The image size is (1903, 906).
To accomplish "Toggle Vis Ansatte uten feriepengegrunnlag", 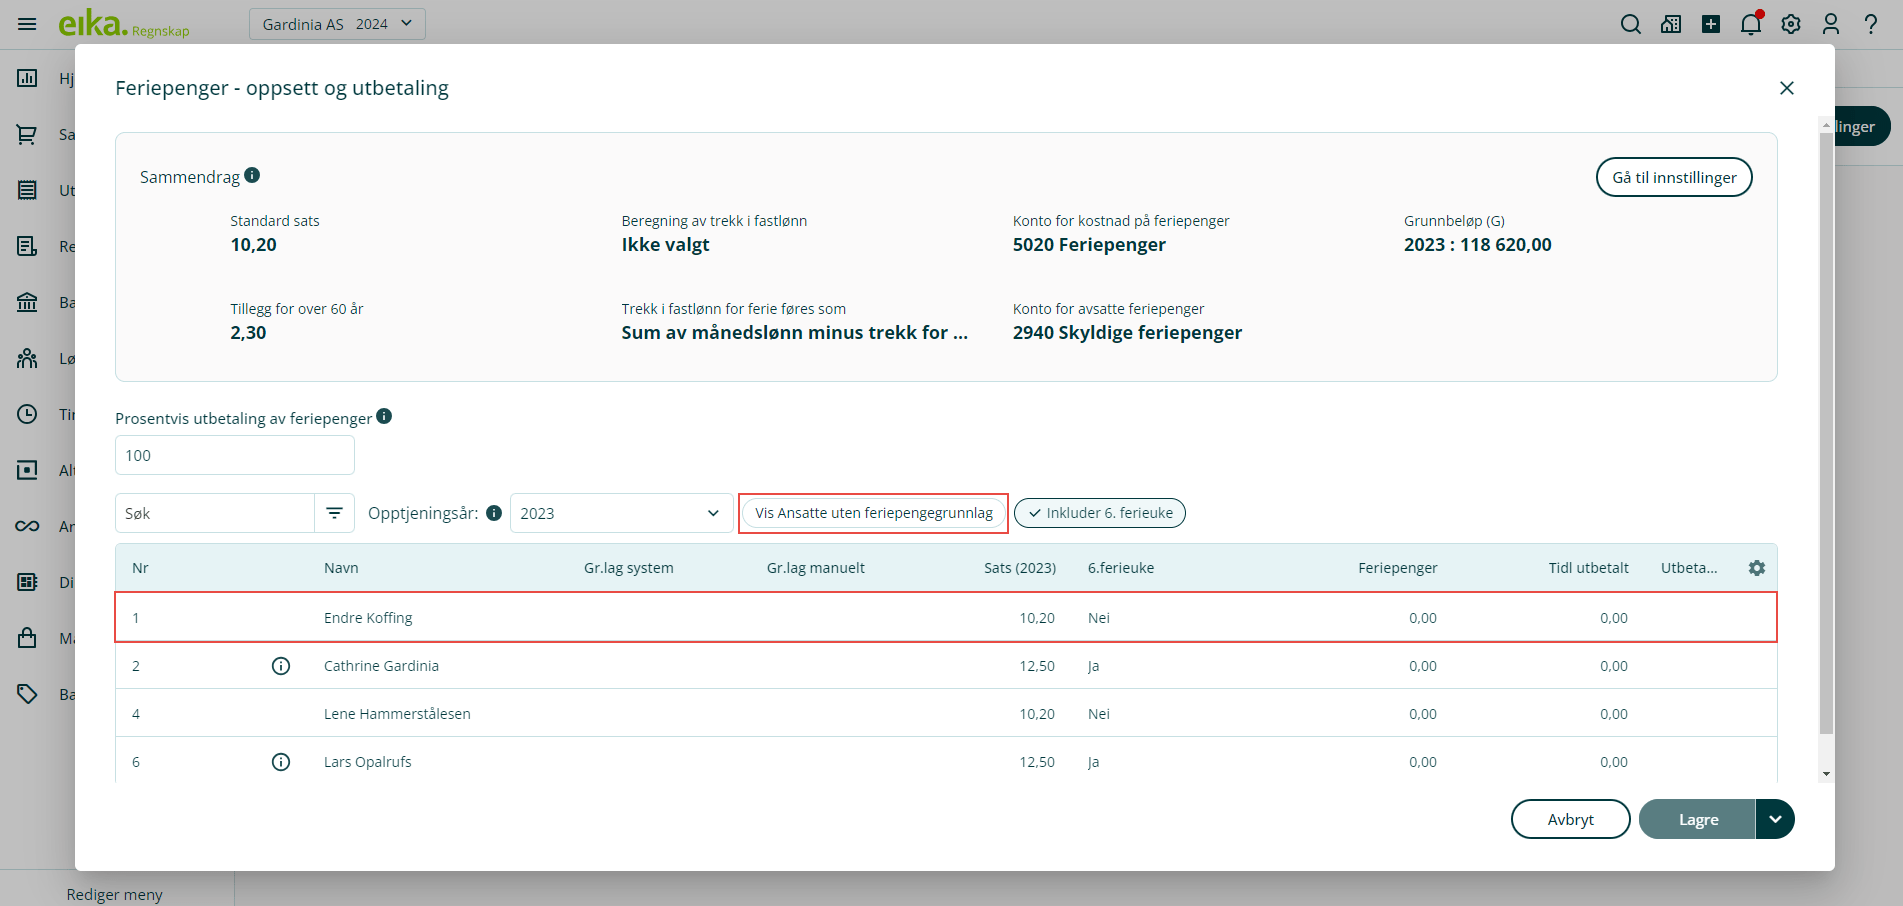I will click(x=873, y=513).
